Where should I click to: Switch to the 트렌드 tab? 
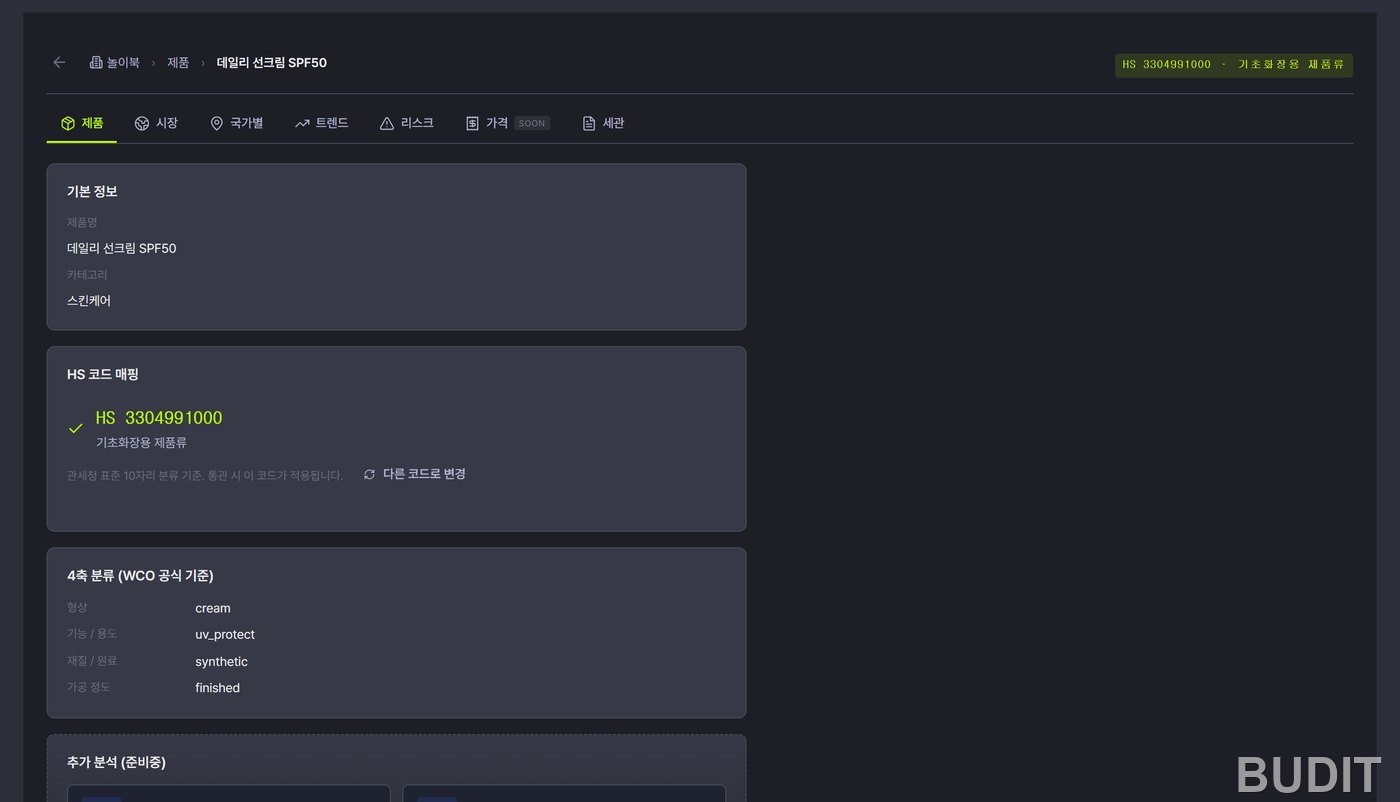[322, 123]
